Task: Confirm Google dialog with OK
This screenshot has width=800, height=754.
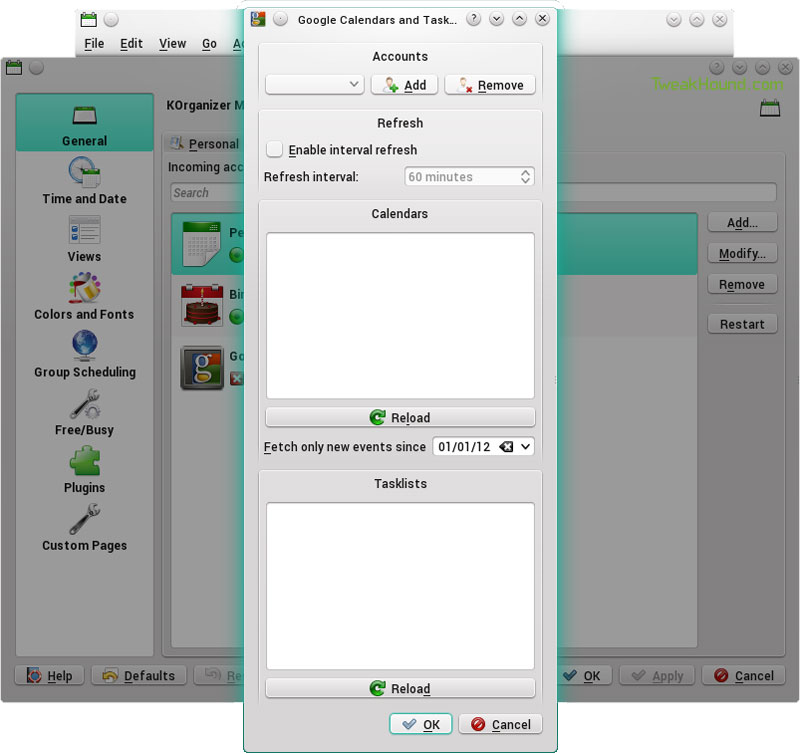Action: (x=420, y=724)
